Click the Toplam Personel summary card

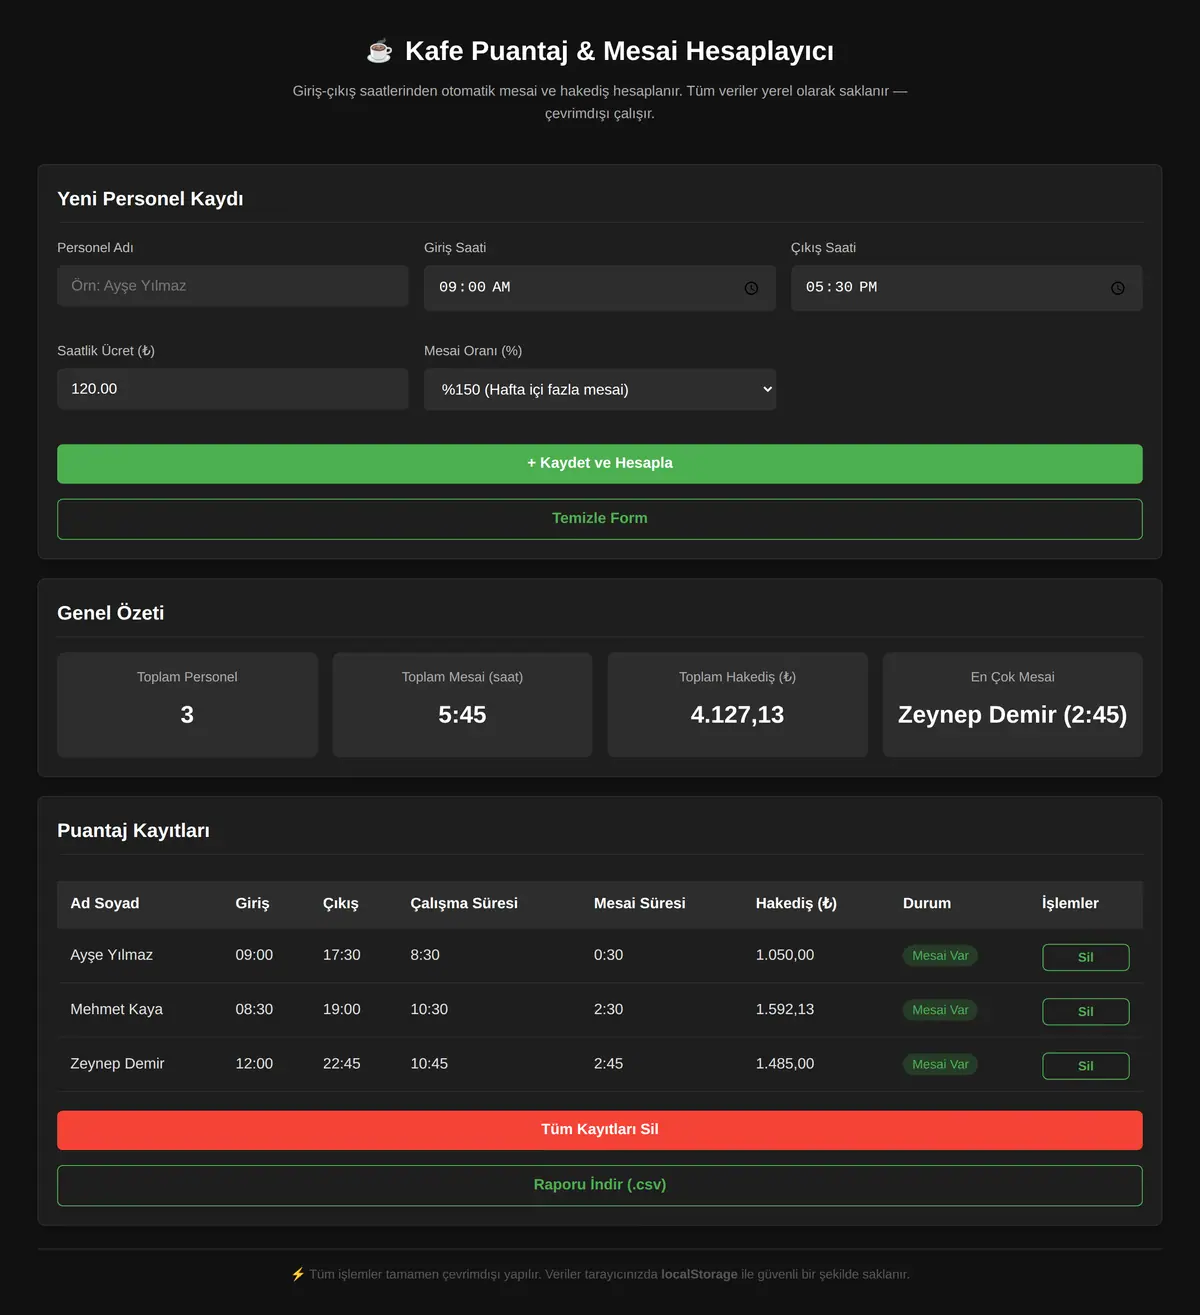coord(187,705)
